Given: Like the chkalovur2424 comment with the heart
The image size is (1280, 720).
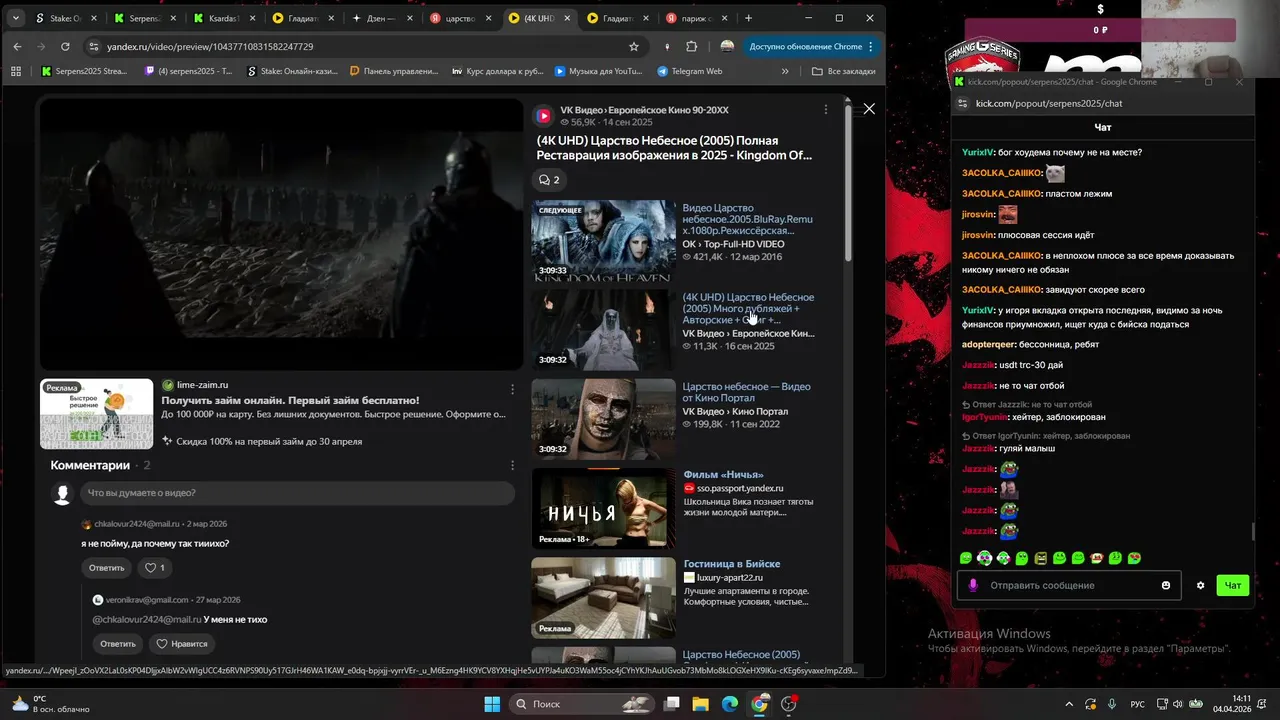Looking at the screenshot, I should pos(155,568).
